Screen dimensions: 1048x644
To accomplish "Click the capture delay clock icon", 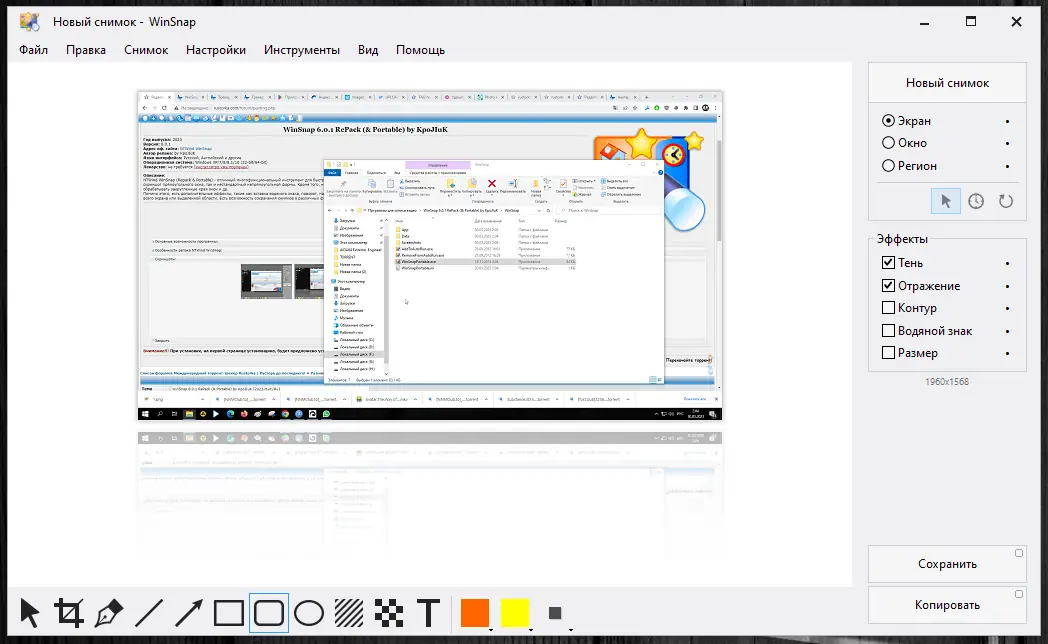I will (x=976, y=201).
